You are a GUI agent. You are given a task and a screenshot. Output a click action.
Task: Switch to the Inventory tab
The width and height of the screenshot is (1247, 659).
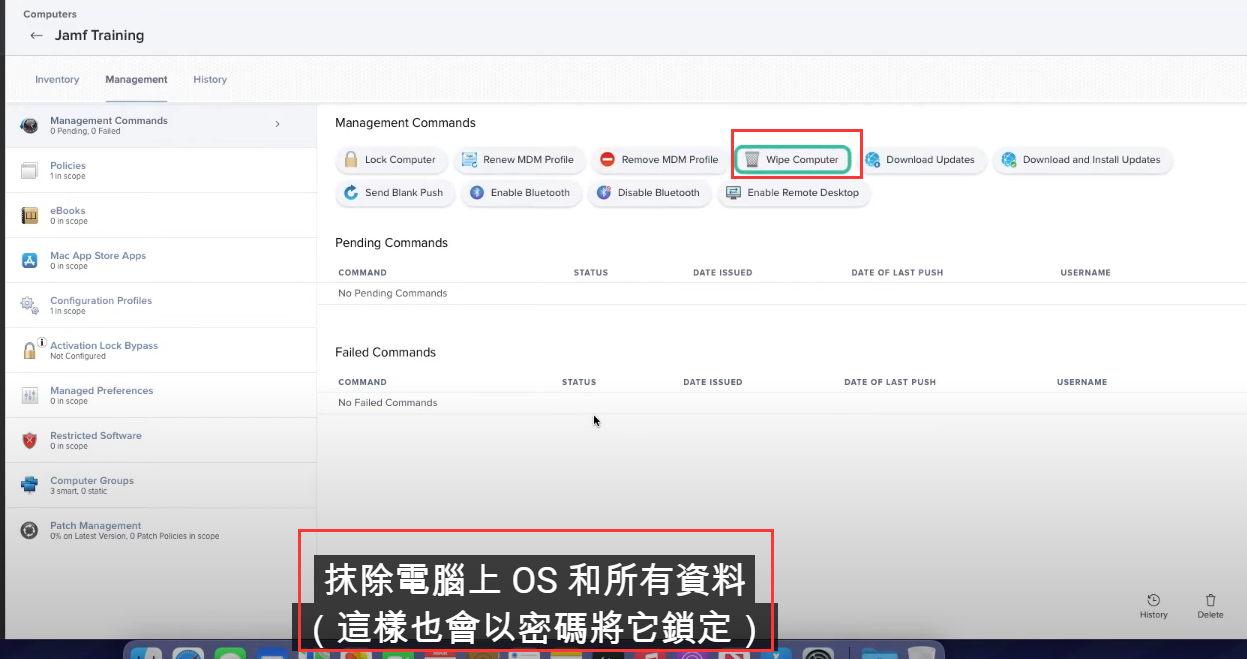point(57,80)
